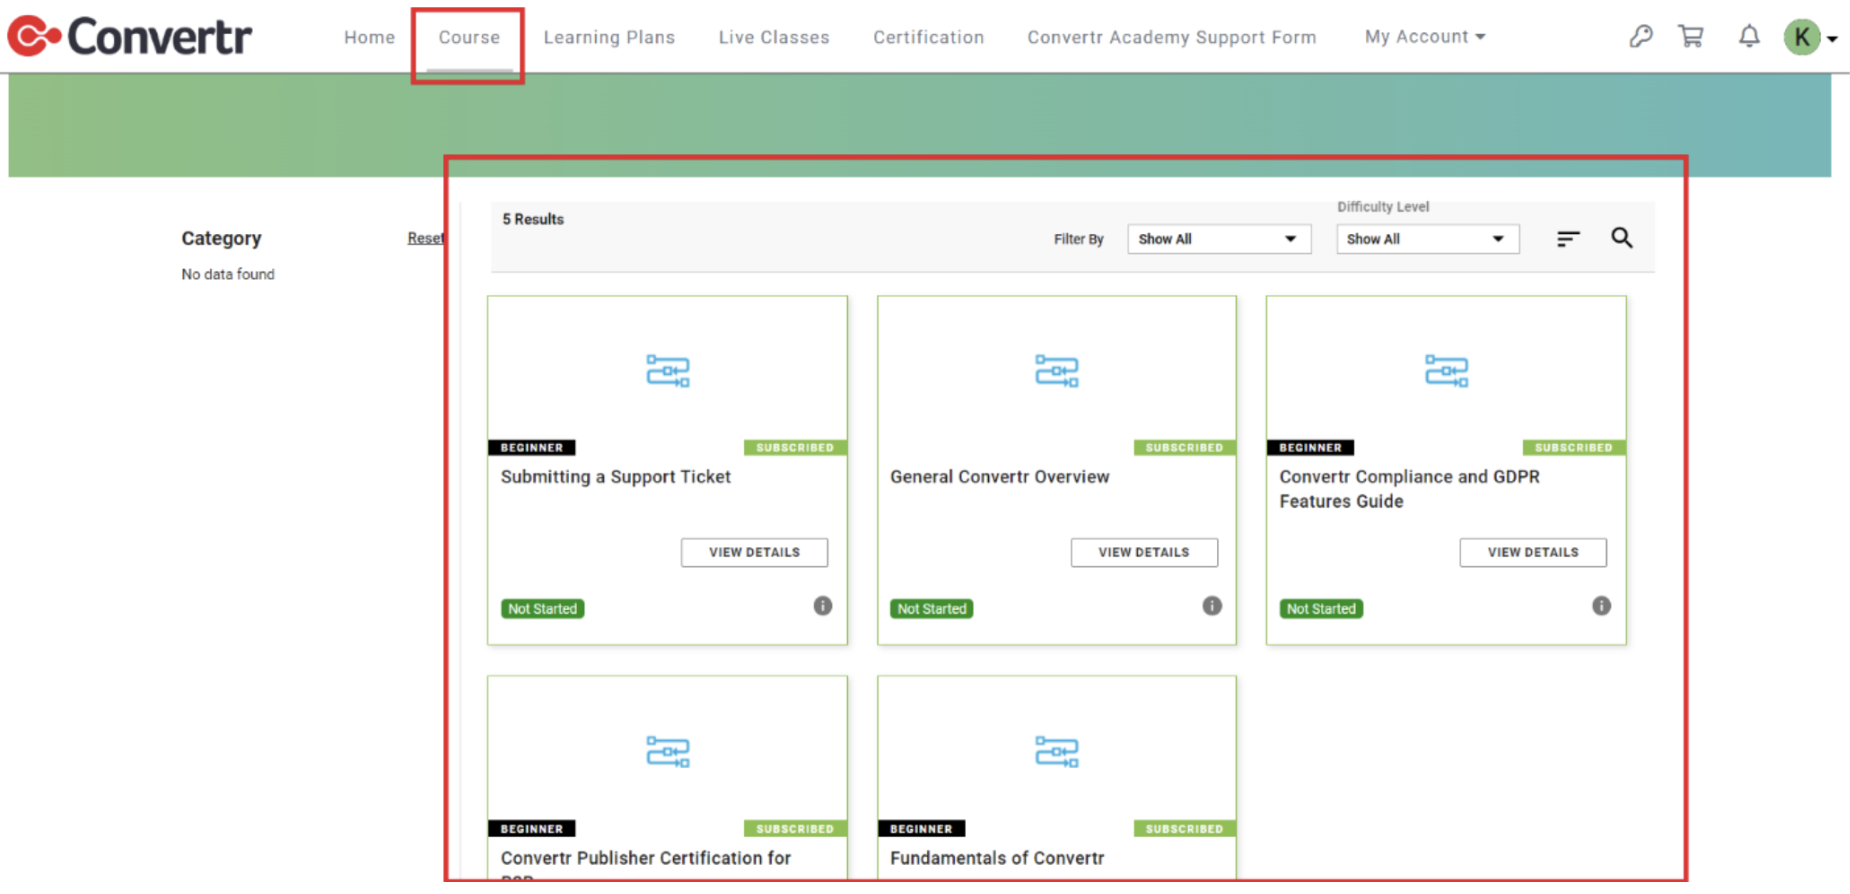1850x894 pixels.
Task: Open Convertr Publisher Certification course title
Action: point(646,863)
